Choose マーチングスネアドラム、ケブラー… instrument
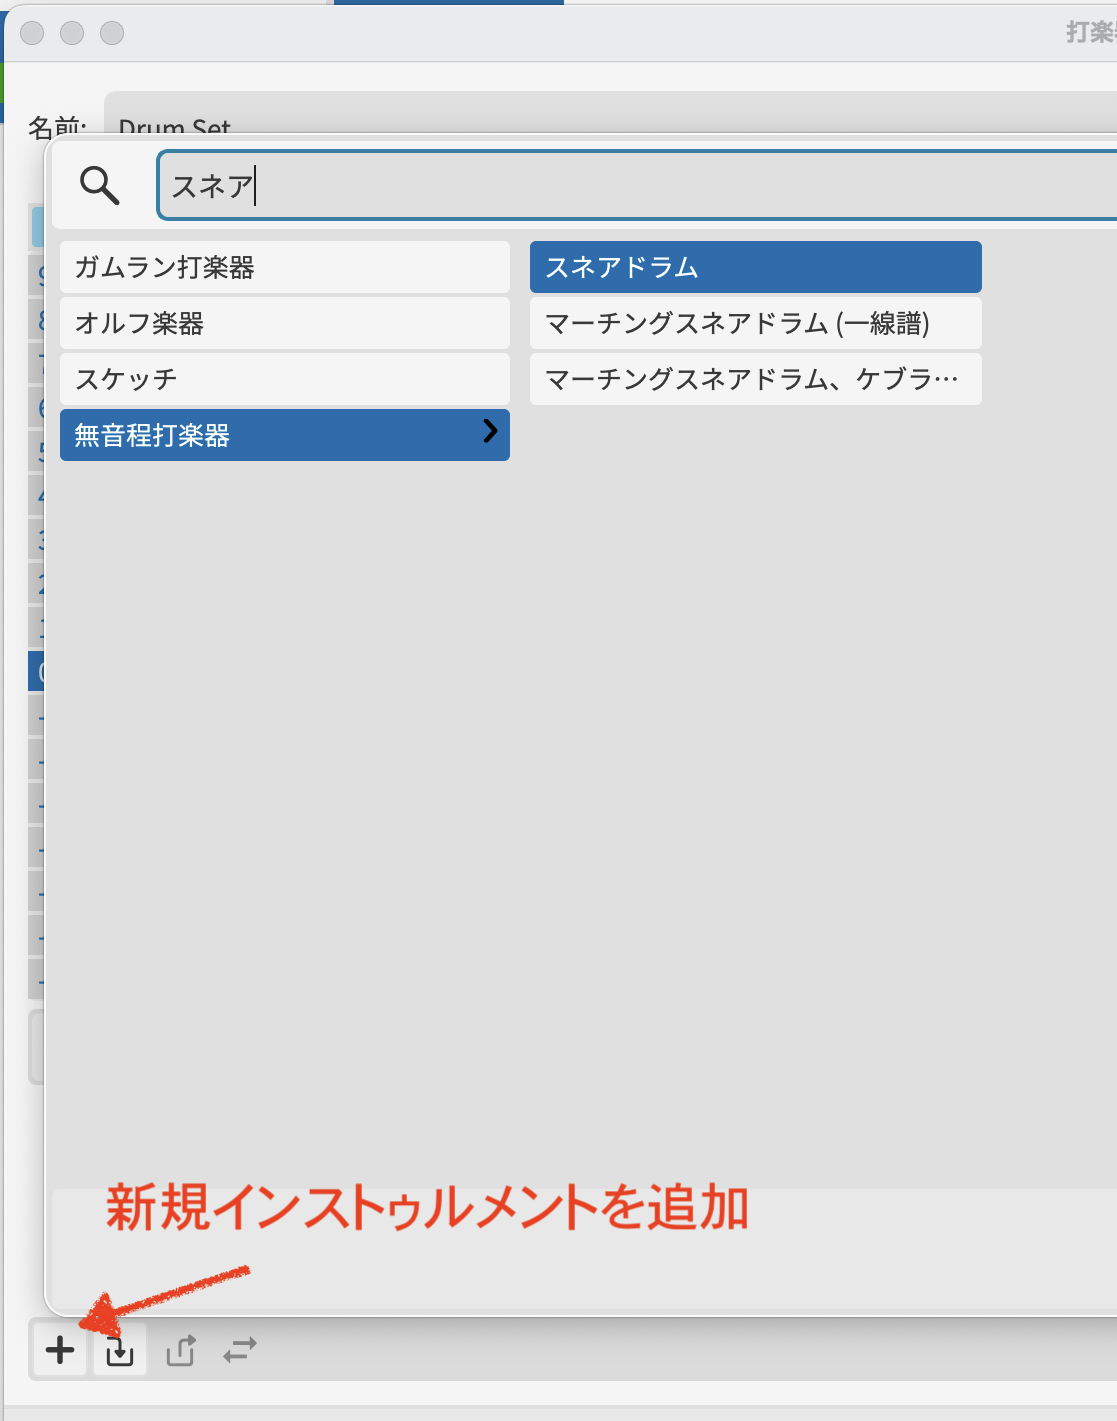This screenshot has width=1117, height=1421. [x=755, y=380]
